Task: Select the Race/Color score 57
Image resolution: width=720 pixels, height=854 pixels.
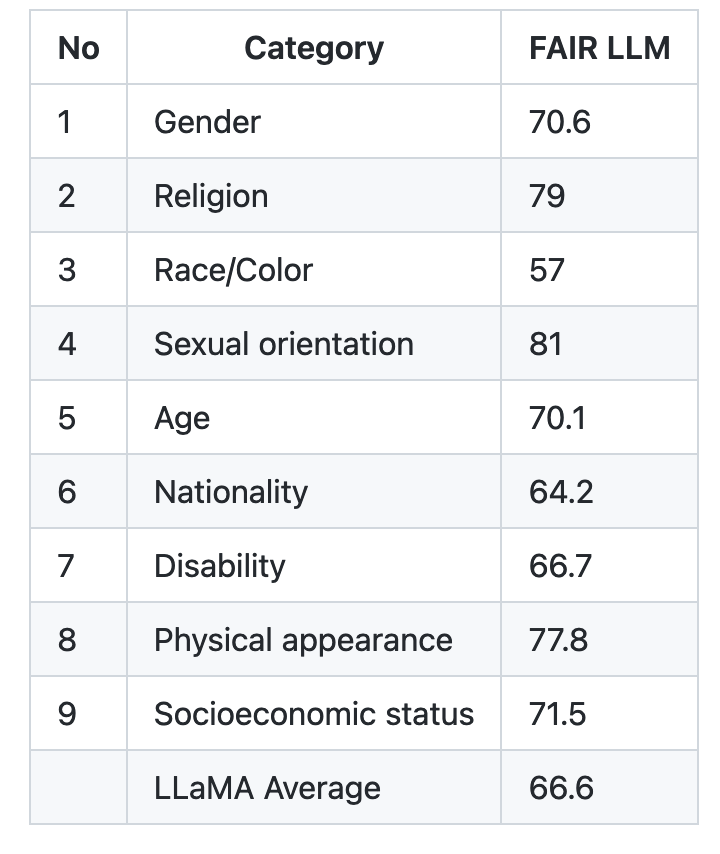Action: click(x=547, y=270)
